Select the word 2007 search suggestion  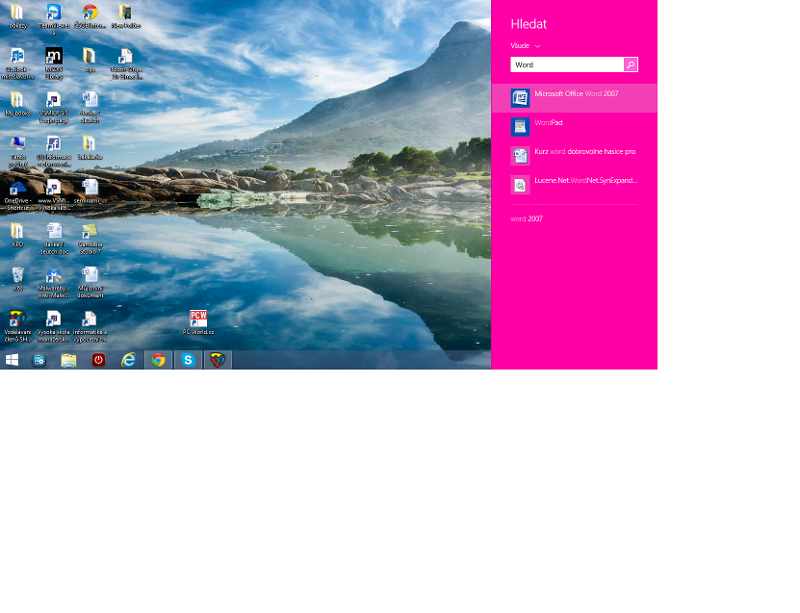(x=527, y=218)
